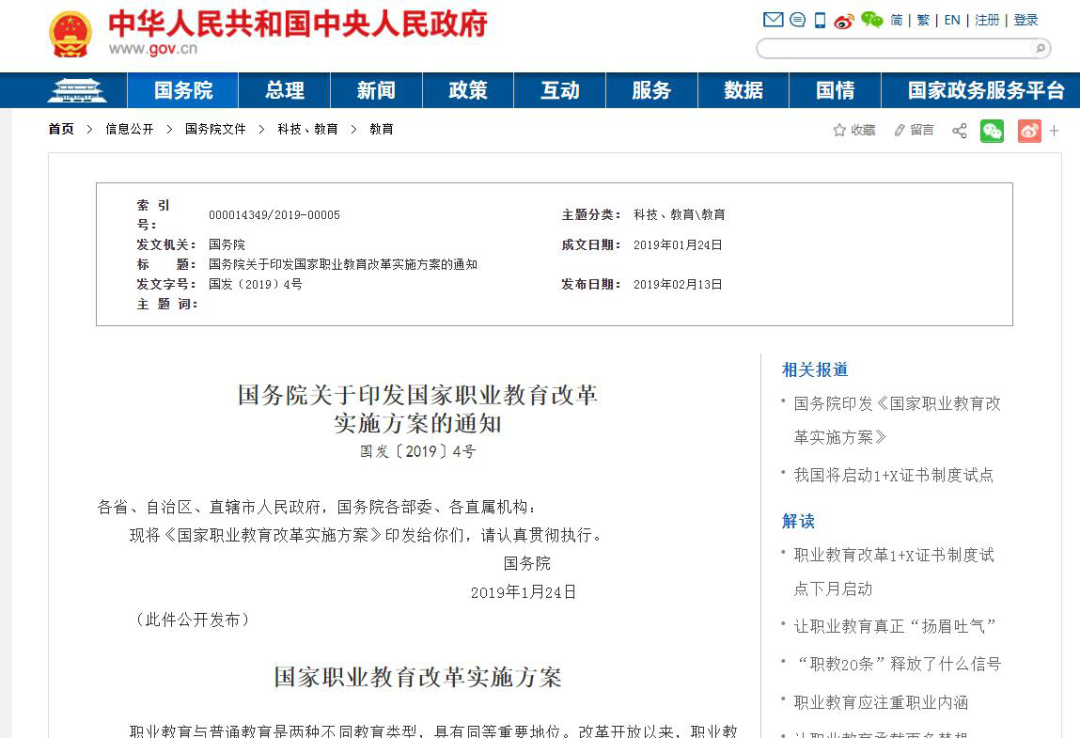Share article via red Weibo button
This screenshot has width=1080, height=738.
pyautogui.click(x=1029, y=130)
